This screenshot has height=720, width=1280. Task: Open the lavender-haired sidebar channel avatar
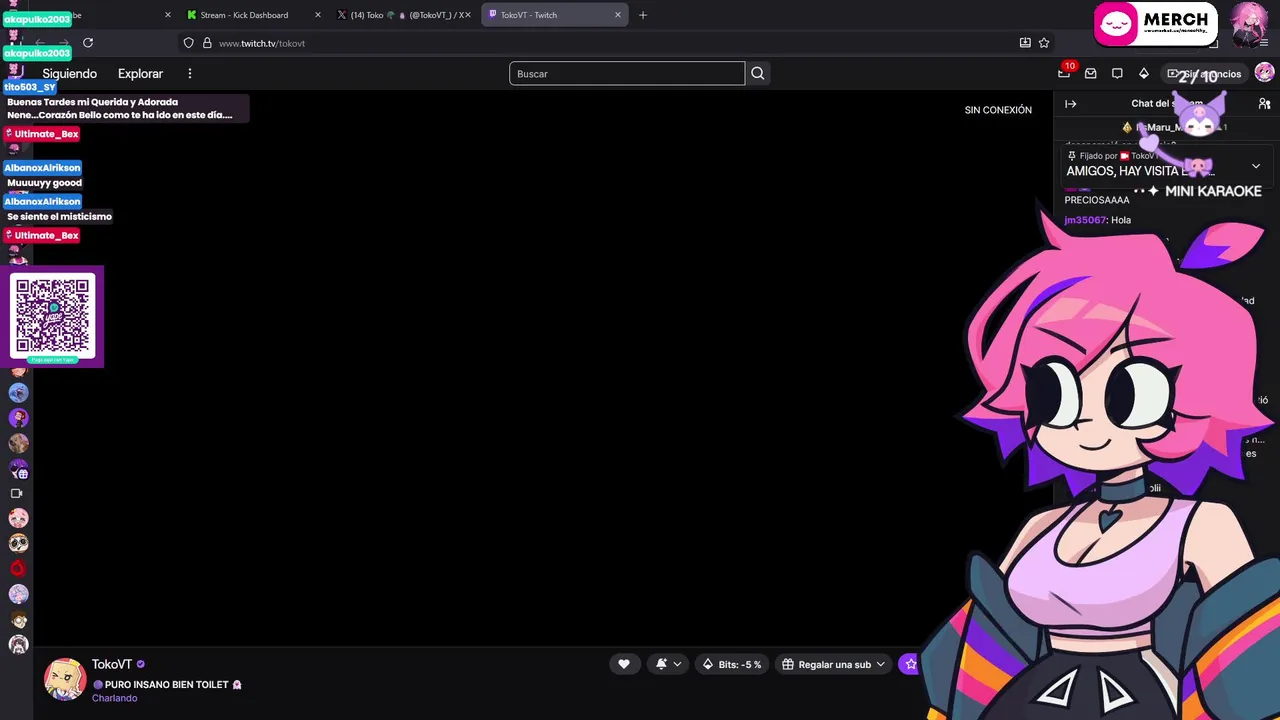click(18, 594)
